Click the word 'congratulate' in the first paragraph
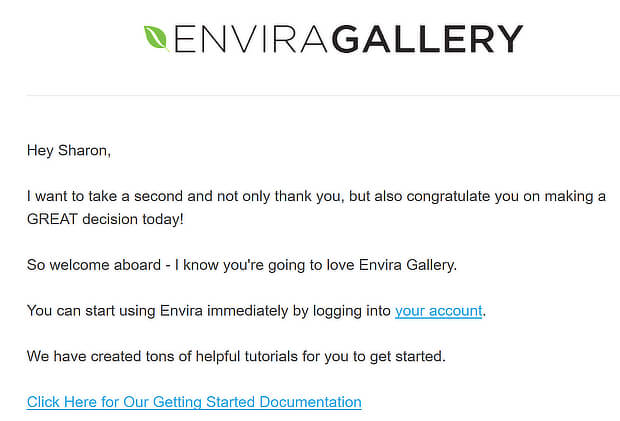The height and width of the screenshot is (421, 620). [x=448, y=196]
